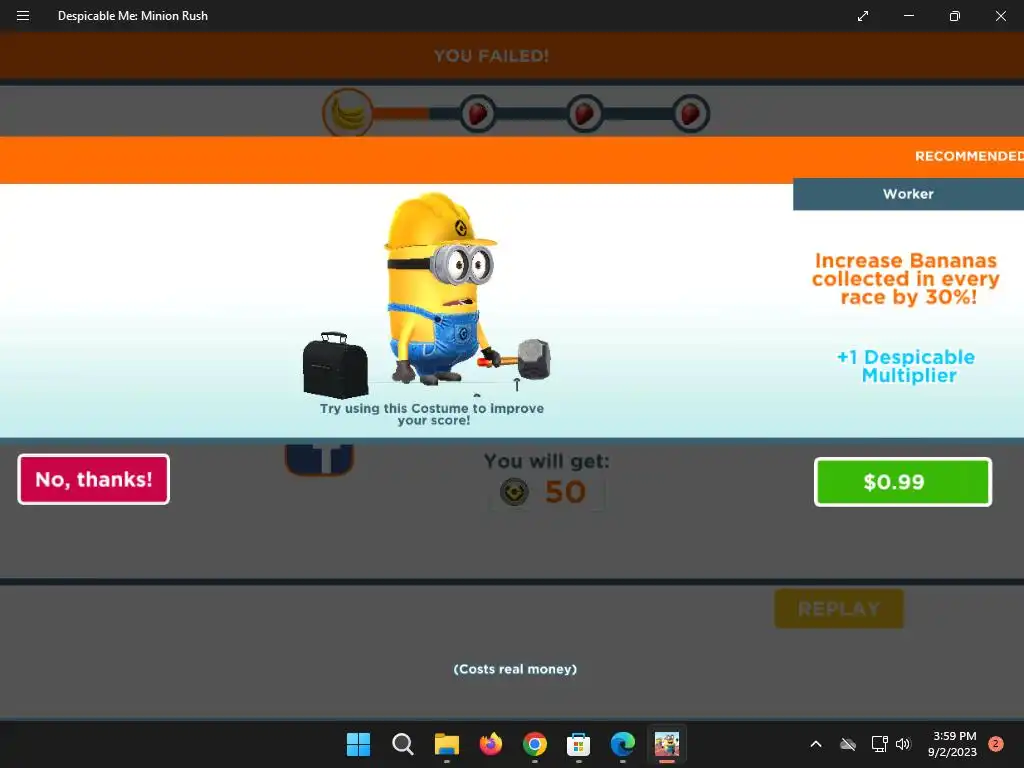The image size is (1024, 768).
Task: Open File Explorer from the taskbar
Action: (447, 744)
